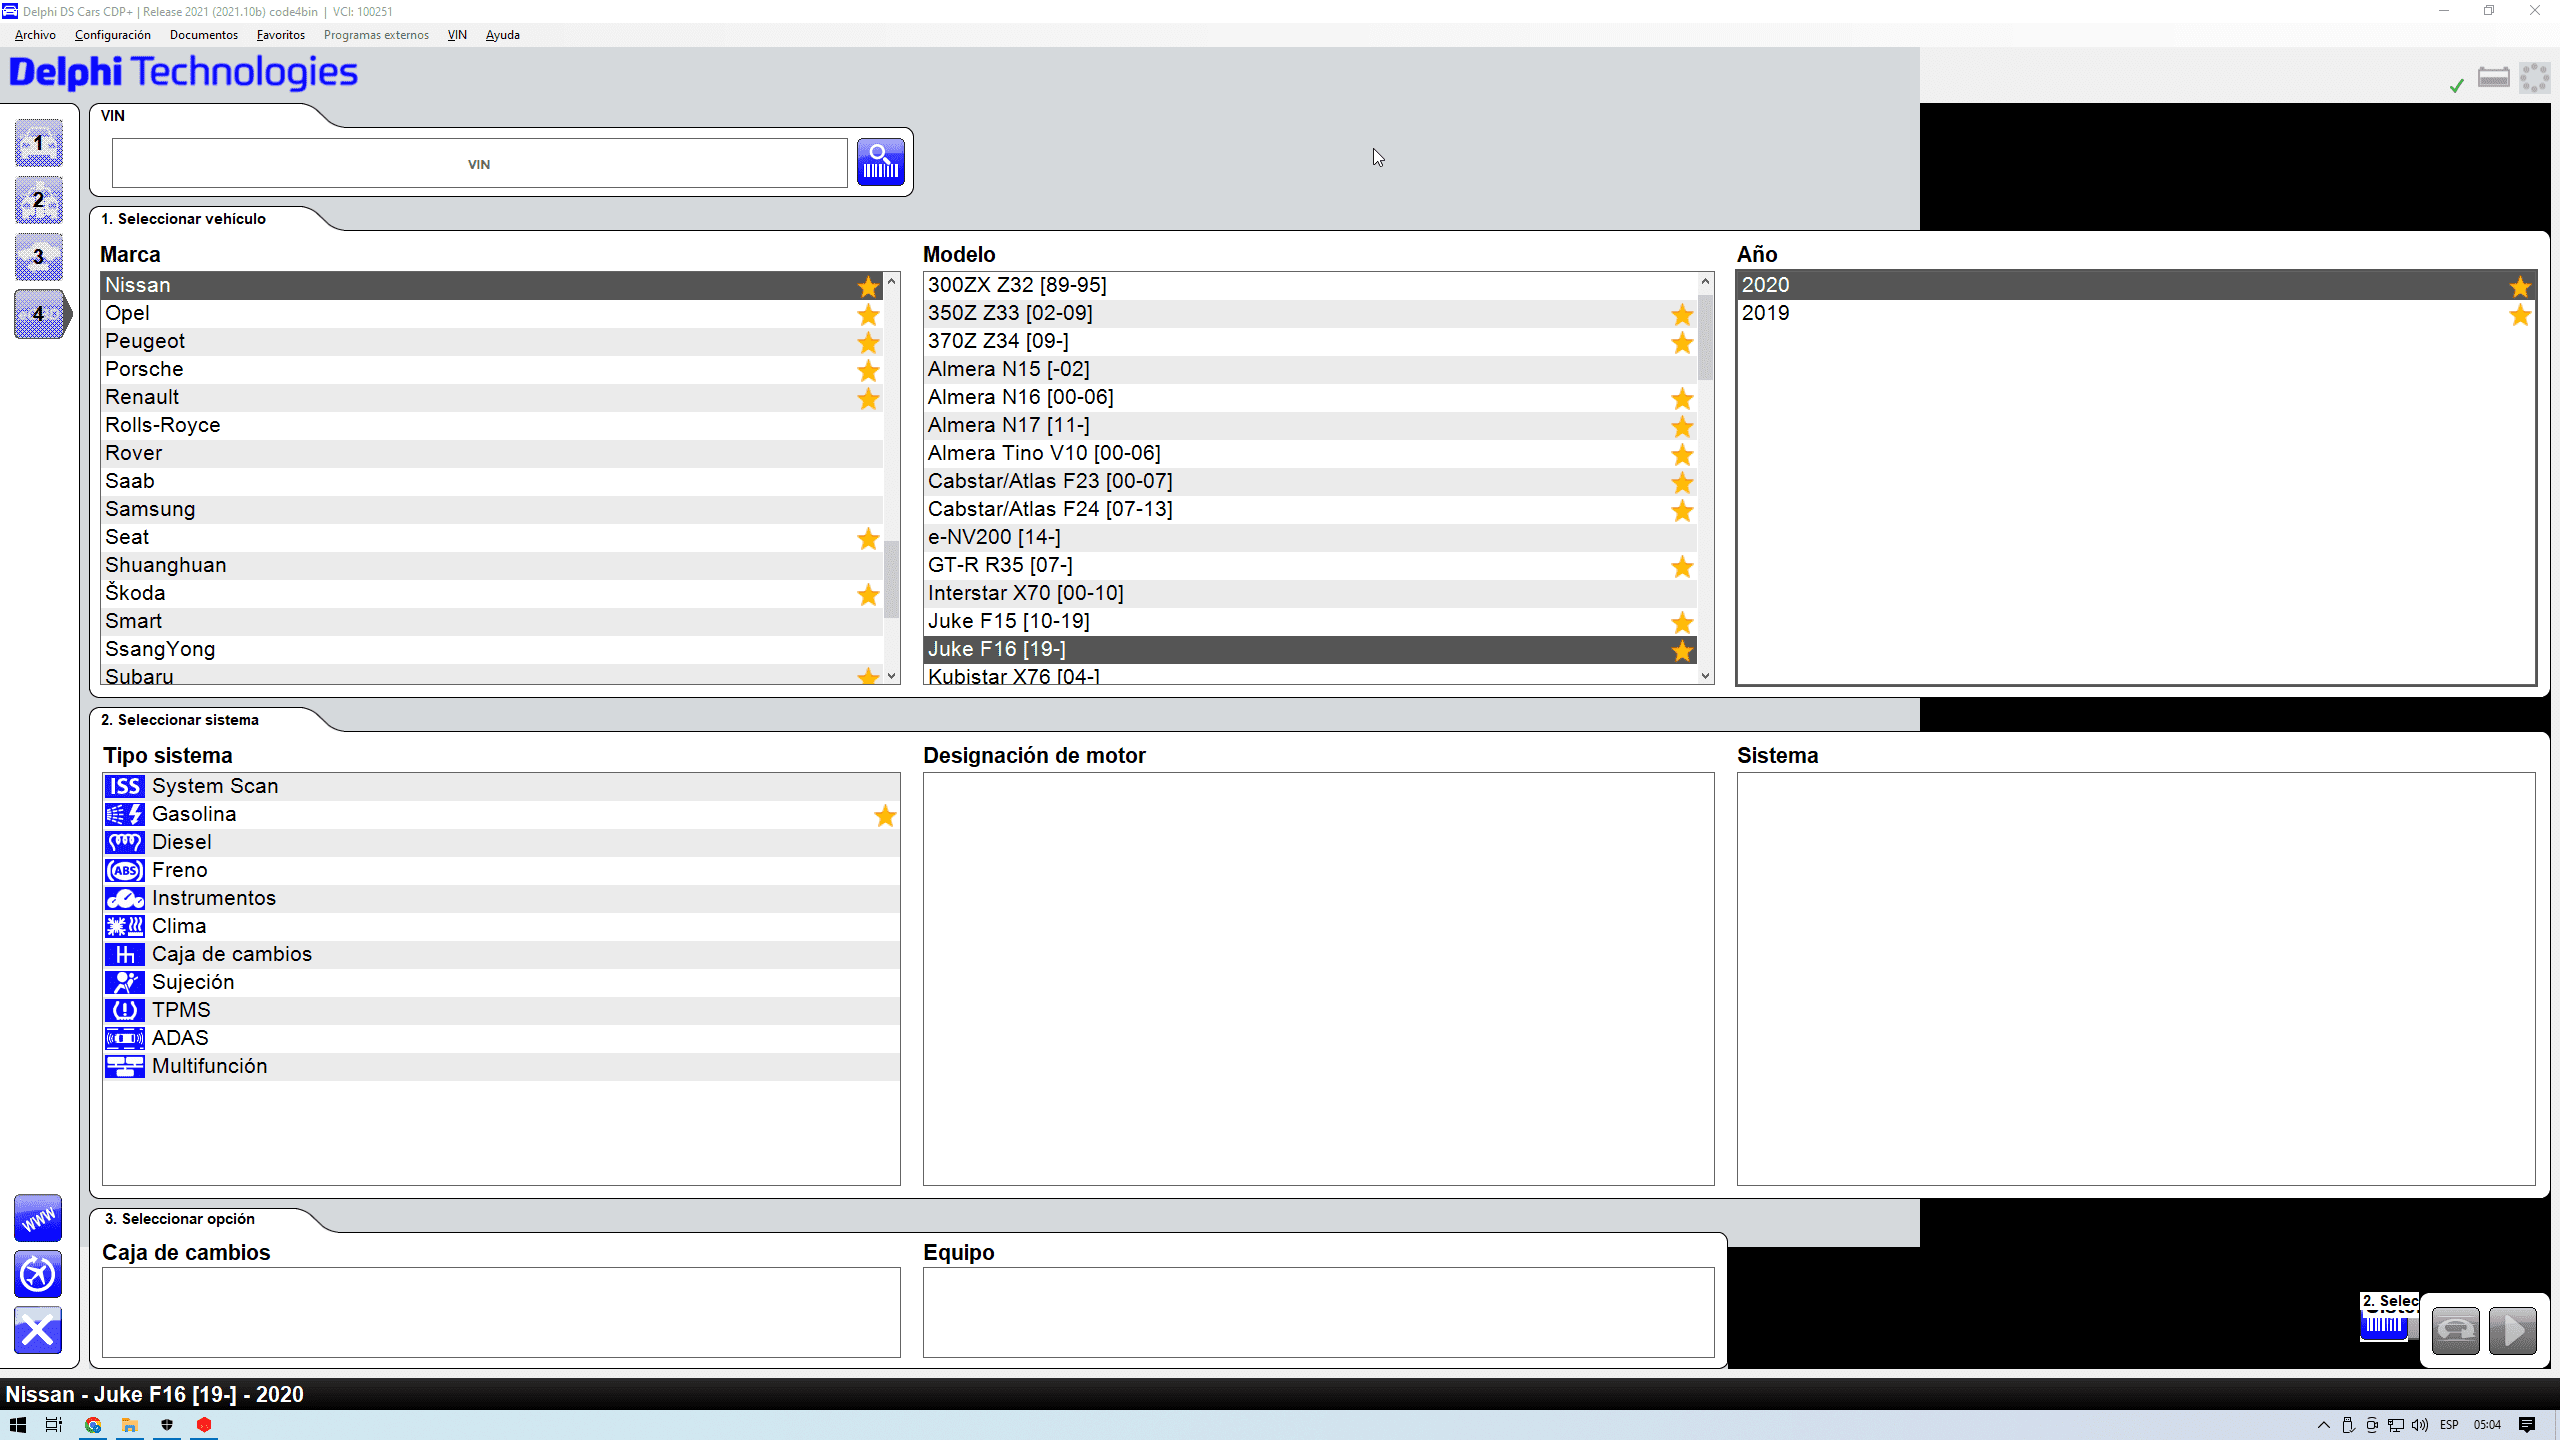Viewport: 2560px width, 1440px height.
Task: Click the numbered step 4 button in sidebar
Action: [x=38, y=314]
